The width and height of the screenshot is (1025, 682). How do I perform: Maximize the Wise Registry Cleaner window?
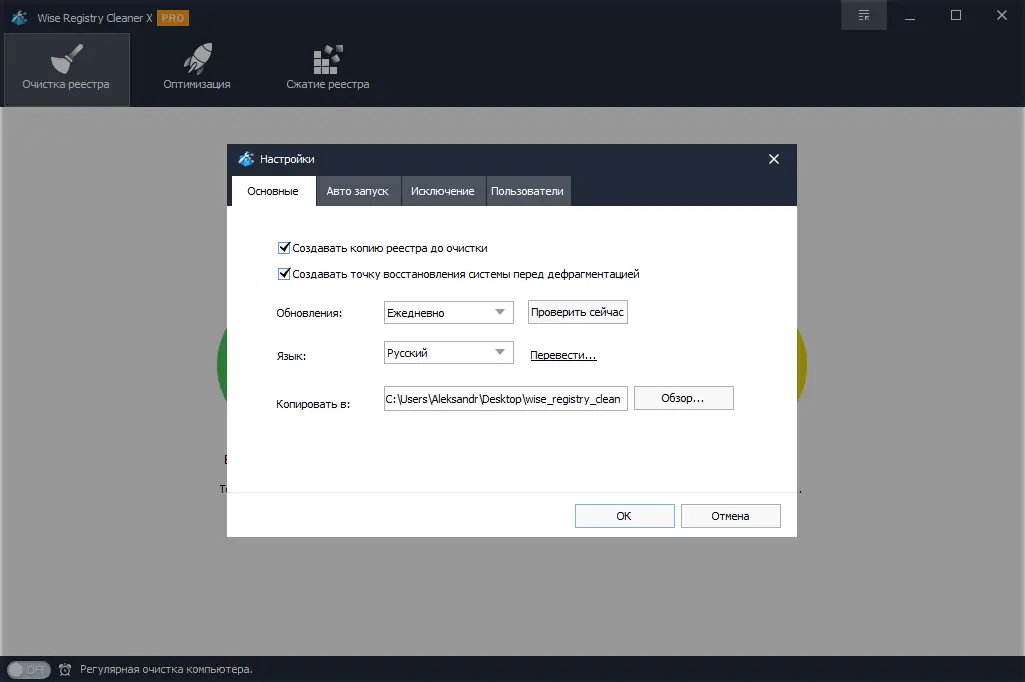tap(956, 15)
